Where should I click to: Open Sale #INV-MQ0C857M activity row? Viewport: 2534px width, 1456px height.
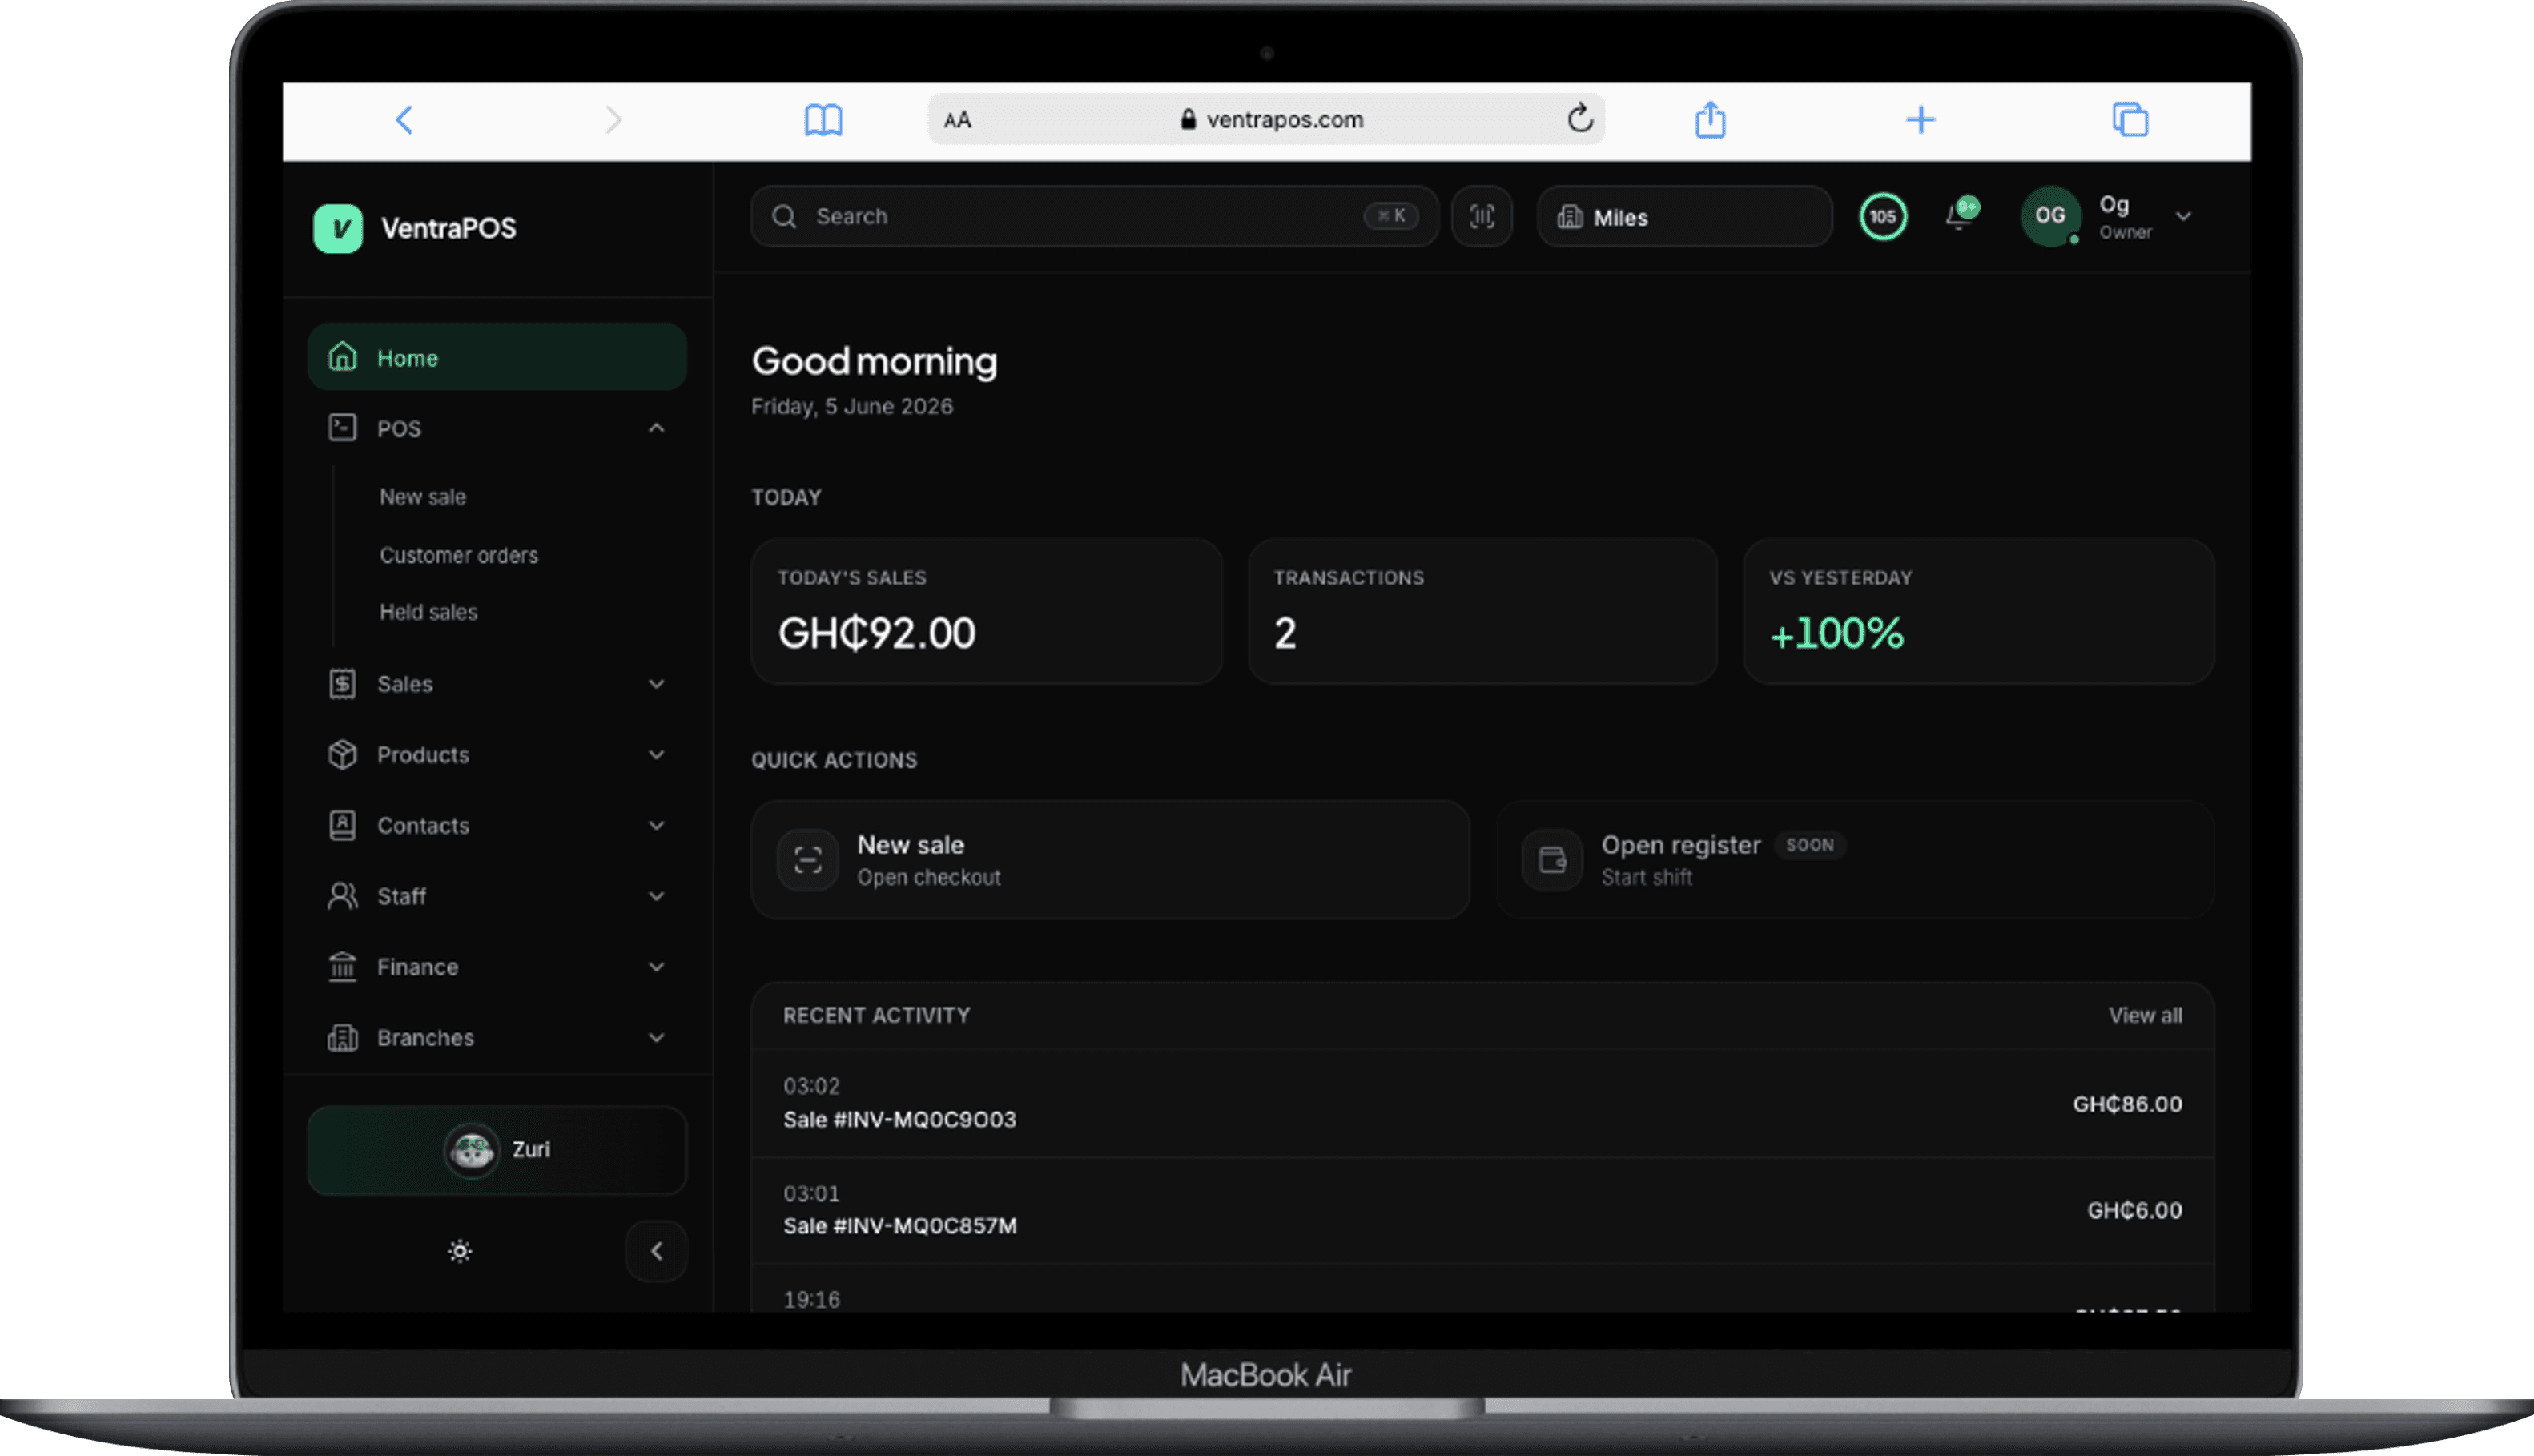coord(1482,1210)
